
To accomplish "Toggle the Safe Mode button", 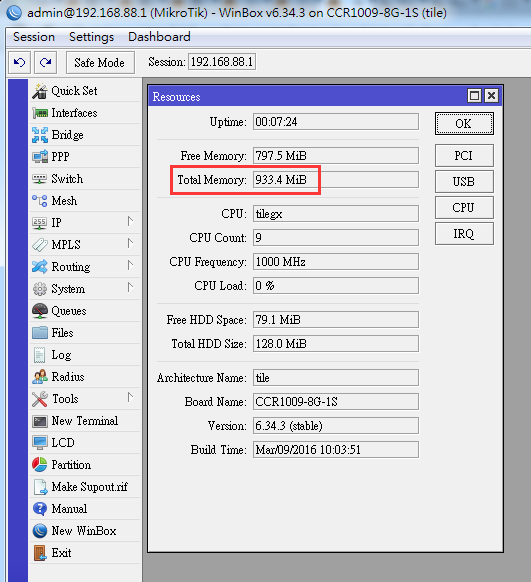I will tap(99, 62).
